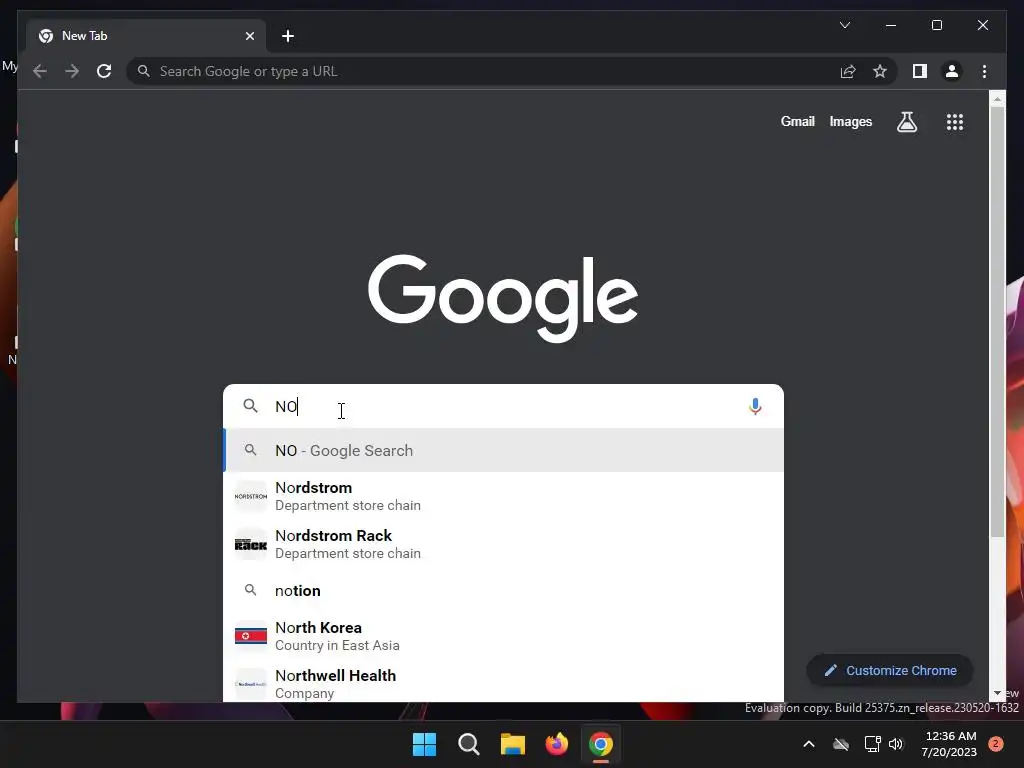Click the Customize Chrome button
This screenshot has height=768, width=1024.
889,671
